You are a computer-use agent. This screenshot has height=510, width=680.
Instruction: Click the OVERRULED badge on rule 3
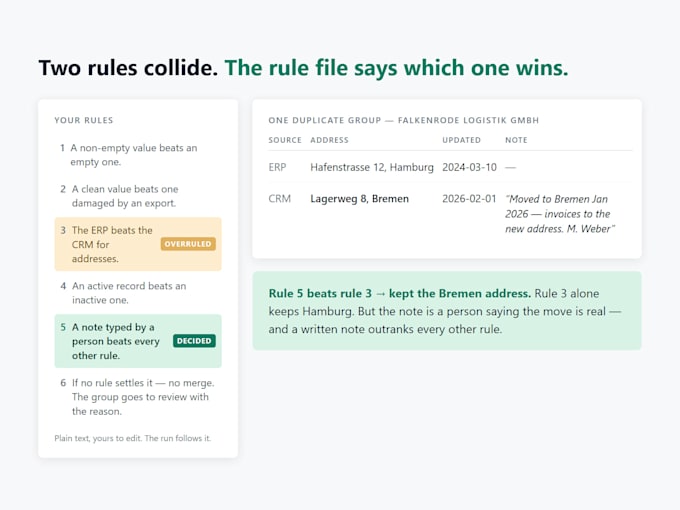[x=188, y=244]
